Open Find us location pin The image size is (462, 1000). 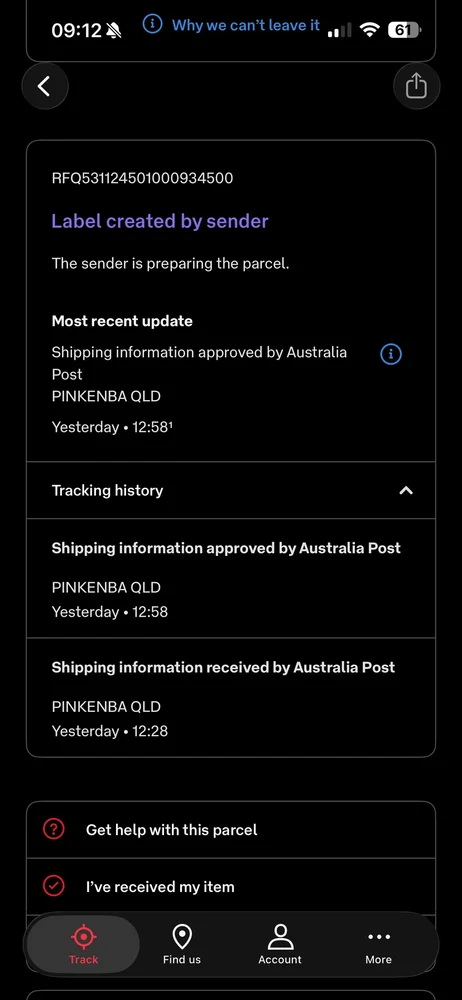(x=182, y=938)
